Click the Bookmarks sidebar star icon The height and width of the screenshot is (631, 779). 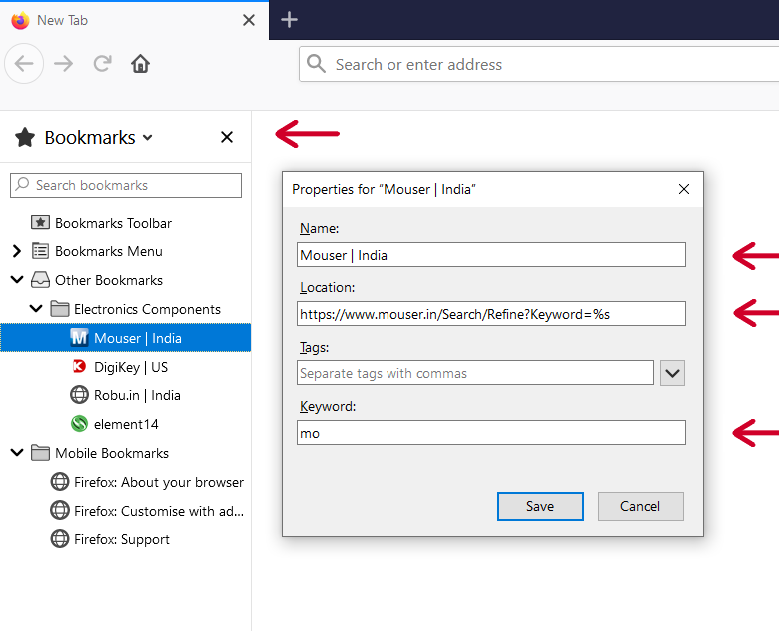coord(25,138)
